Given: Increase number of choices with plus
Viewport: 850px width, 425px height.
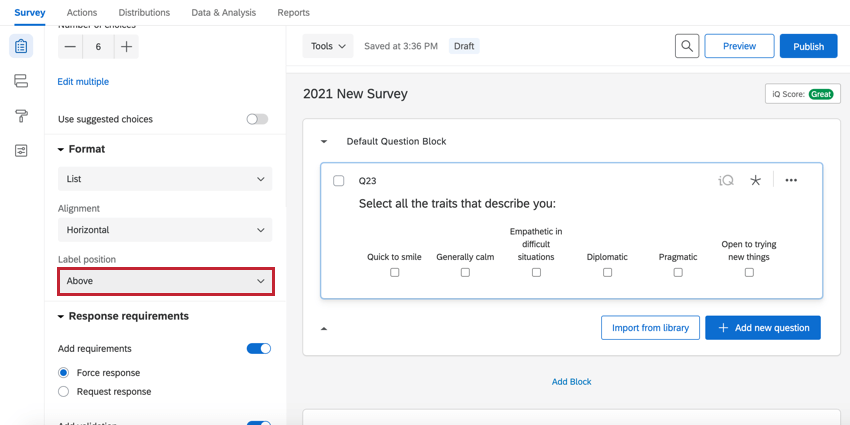Looking at the screenshot, I should coord(127,47).
